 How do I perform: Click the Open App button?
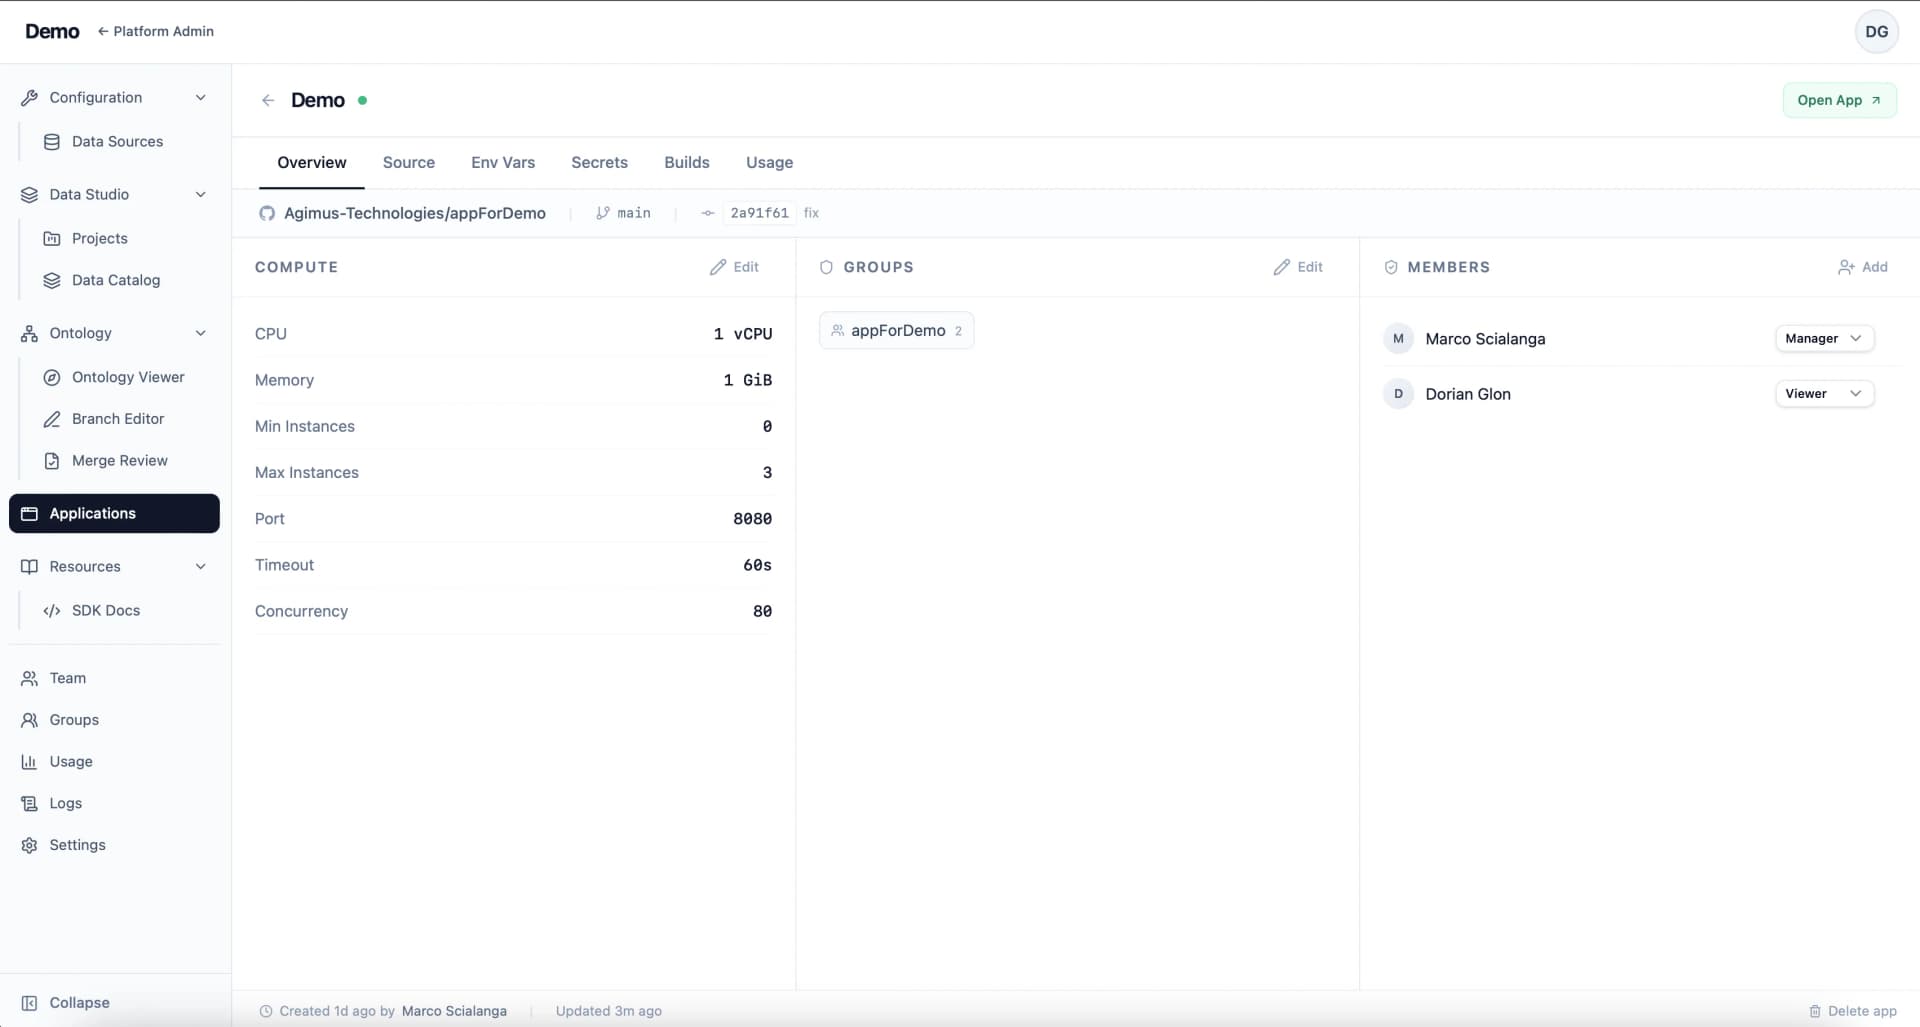(1839, 100)
